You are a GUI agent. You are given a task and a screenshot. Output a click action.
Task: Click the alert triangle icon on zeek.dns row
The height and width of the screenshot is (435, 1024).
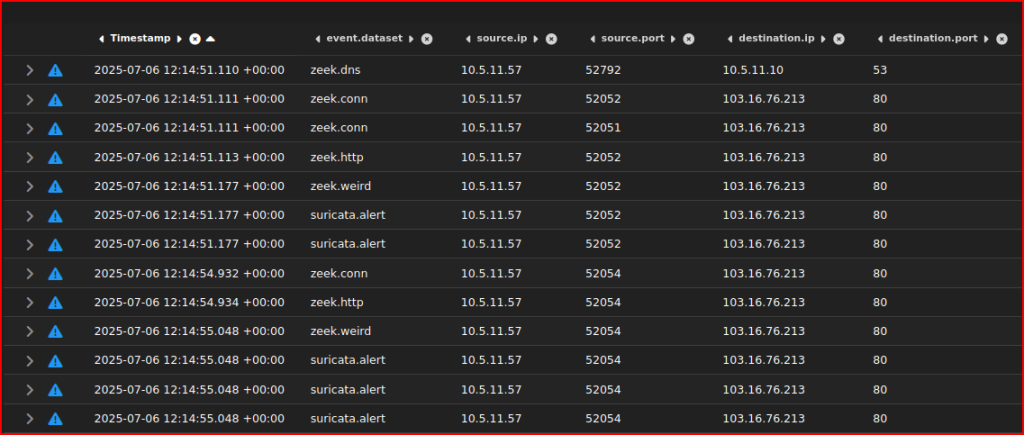[x=55, y=71]
